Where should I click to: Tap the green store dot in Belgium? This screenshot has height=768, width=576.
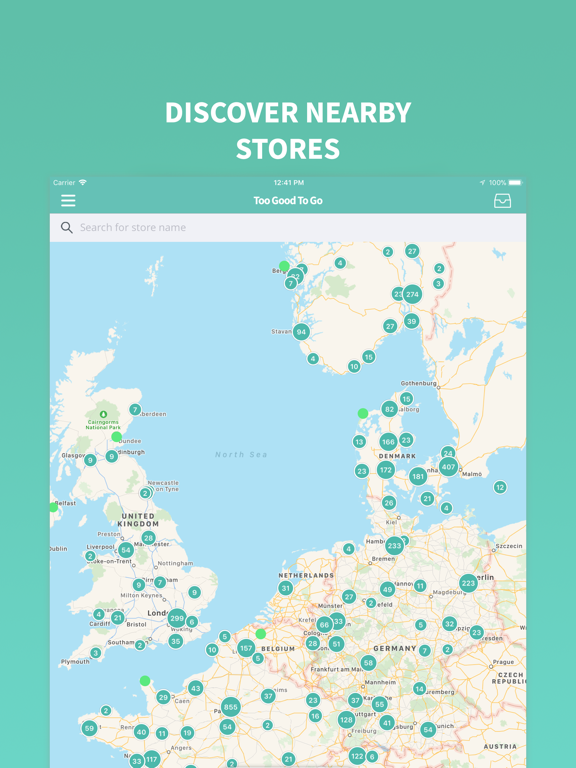(x=261, y=634)
